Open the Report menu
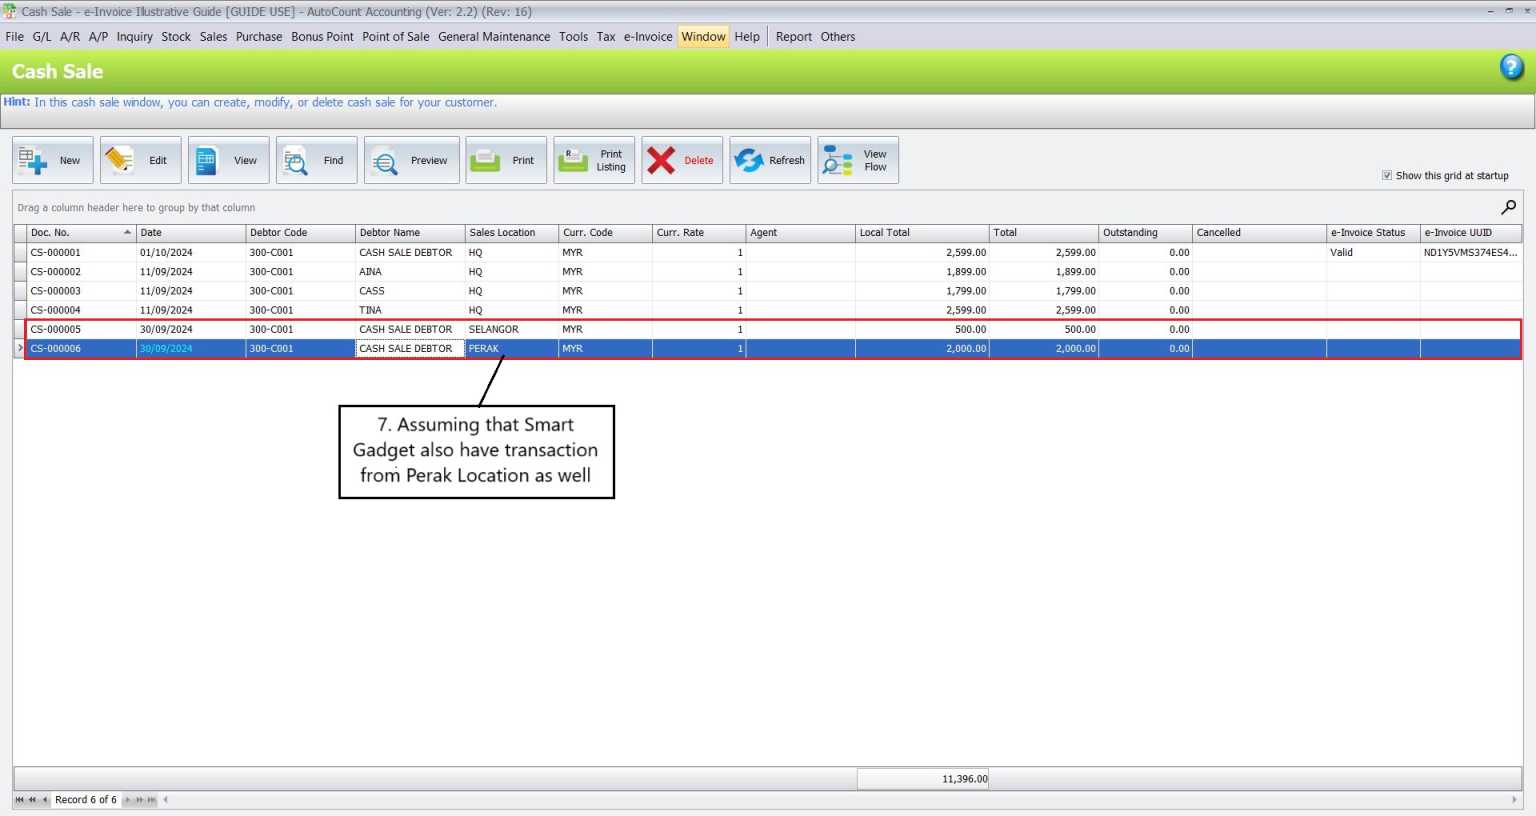The image size is (1536, 816). tap(794, 36)
